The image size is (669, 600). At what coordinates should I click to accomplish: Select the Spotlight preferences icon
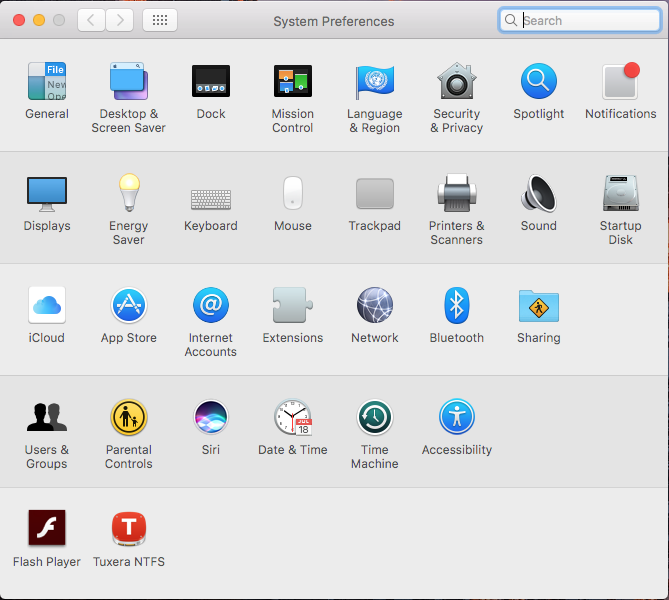pyautogui.click(x=539, y=82)
